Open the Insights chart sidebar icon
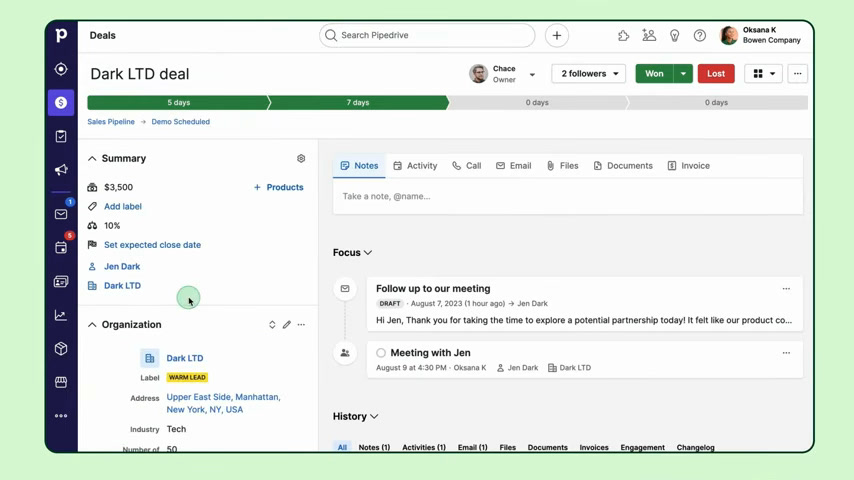This screenshot has width=854, height=480. click(x=61, y=315)
